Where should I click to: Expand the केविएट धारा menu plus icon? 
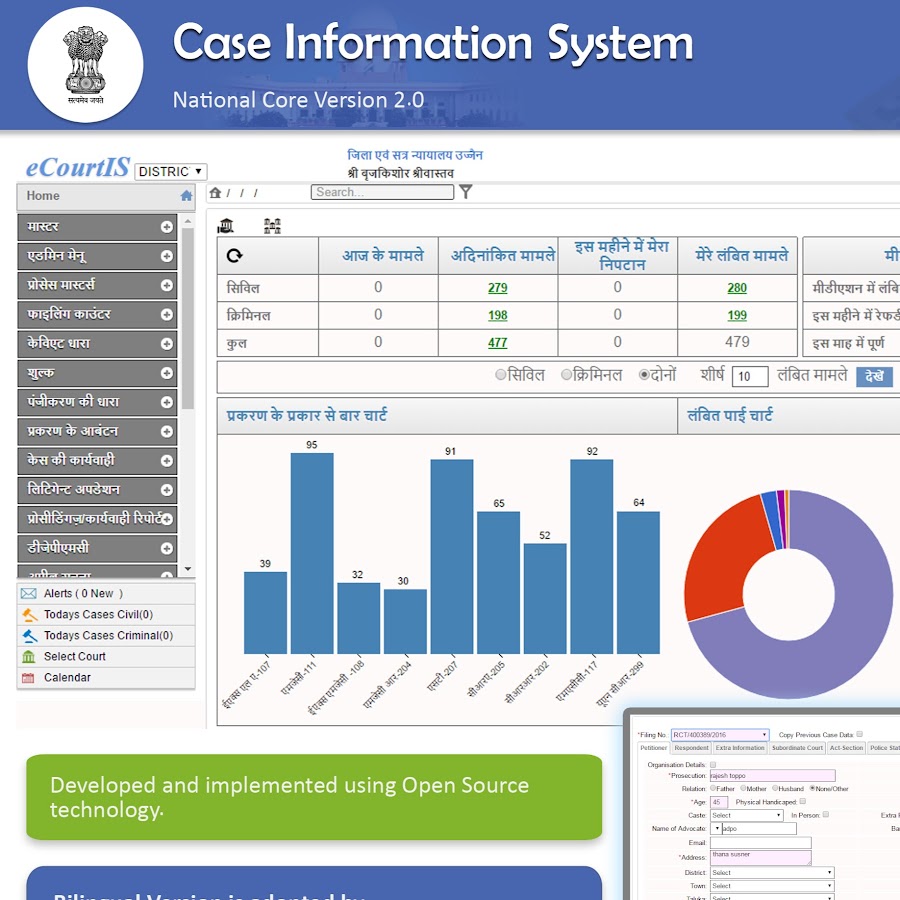tap(166, 344)
